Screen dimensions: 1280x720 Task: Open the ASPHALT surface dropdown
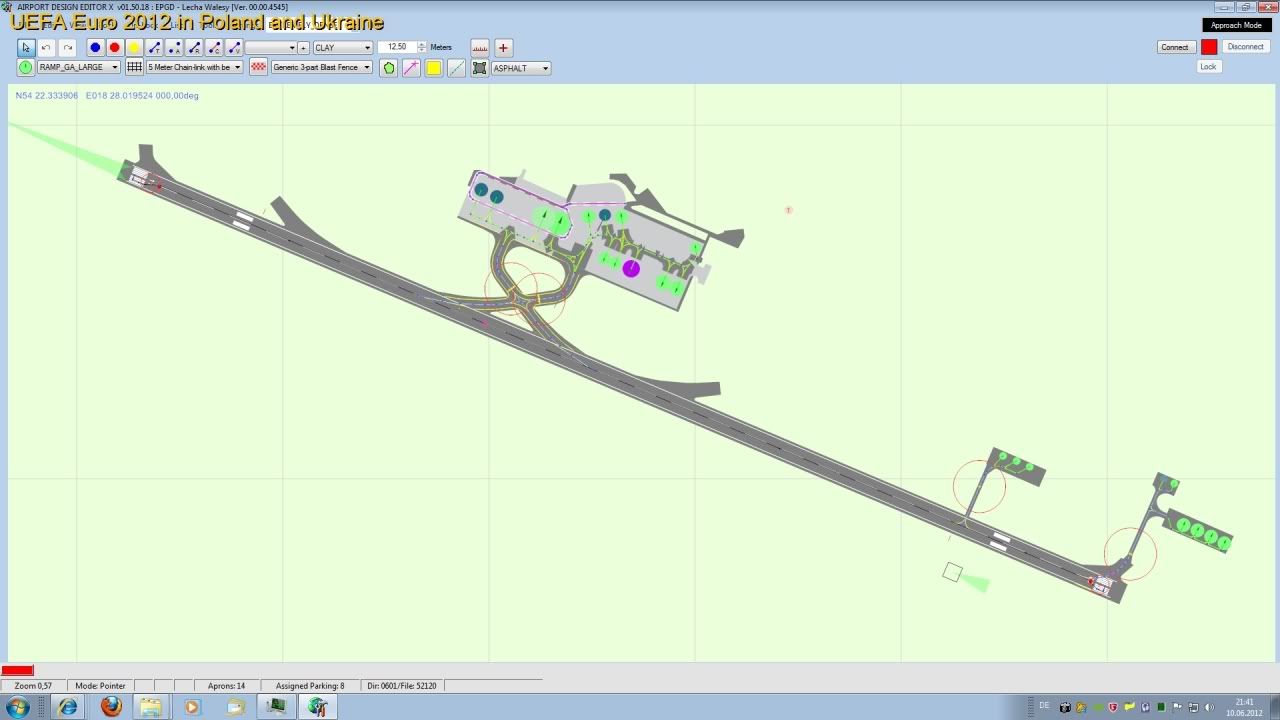(x=520, y=68)
